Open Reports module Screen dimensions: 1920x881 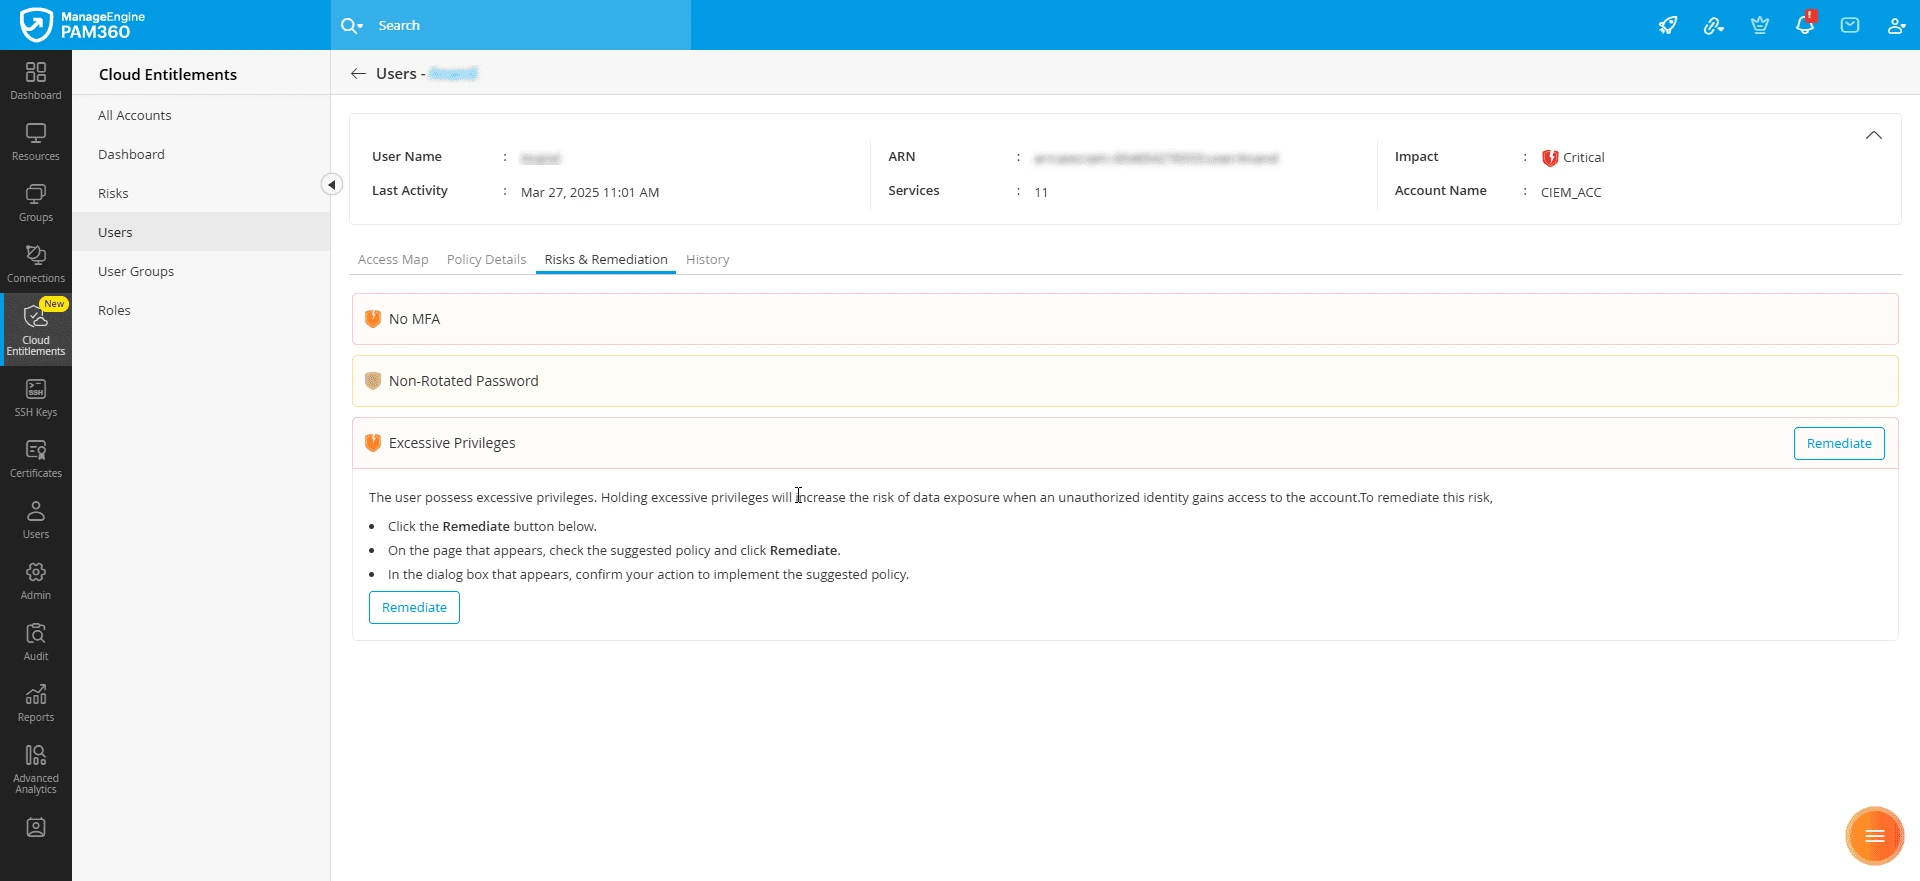pyautogui.click(x=36, y=703)
